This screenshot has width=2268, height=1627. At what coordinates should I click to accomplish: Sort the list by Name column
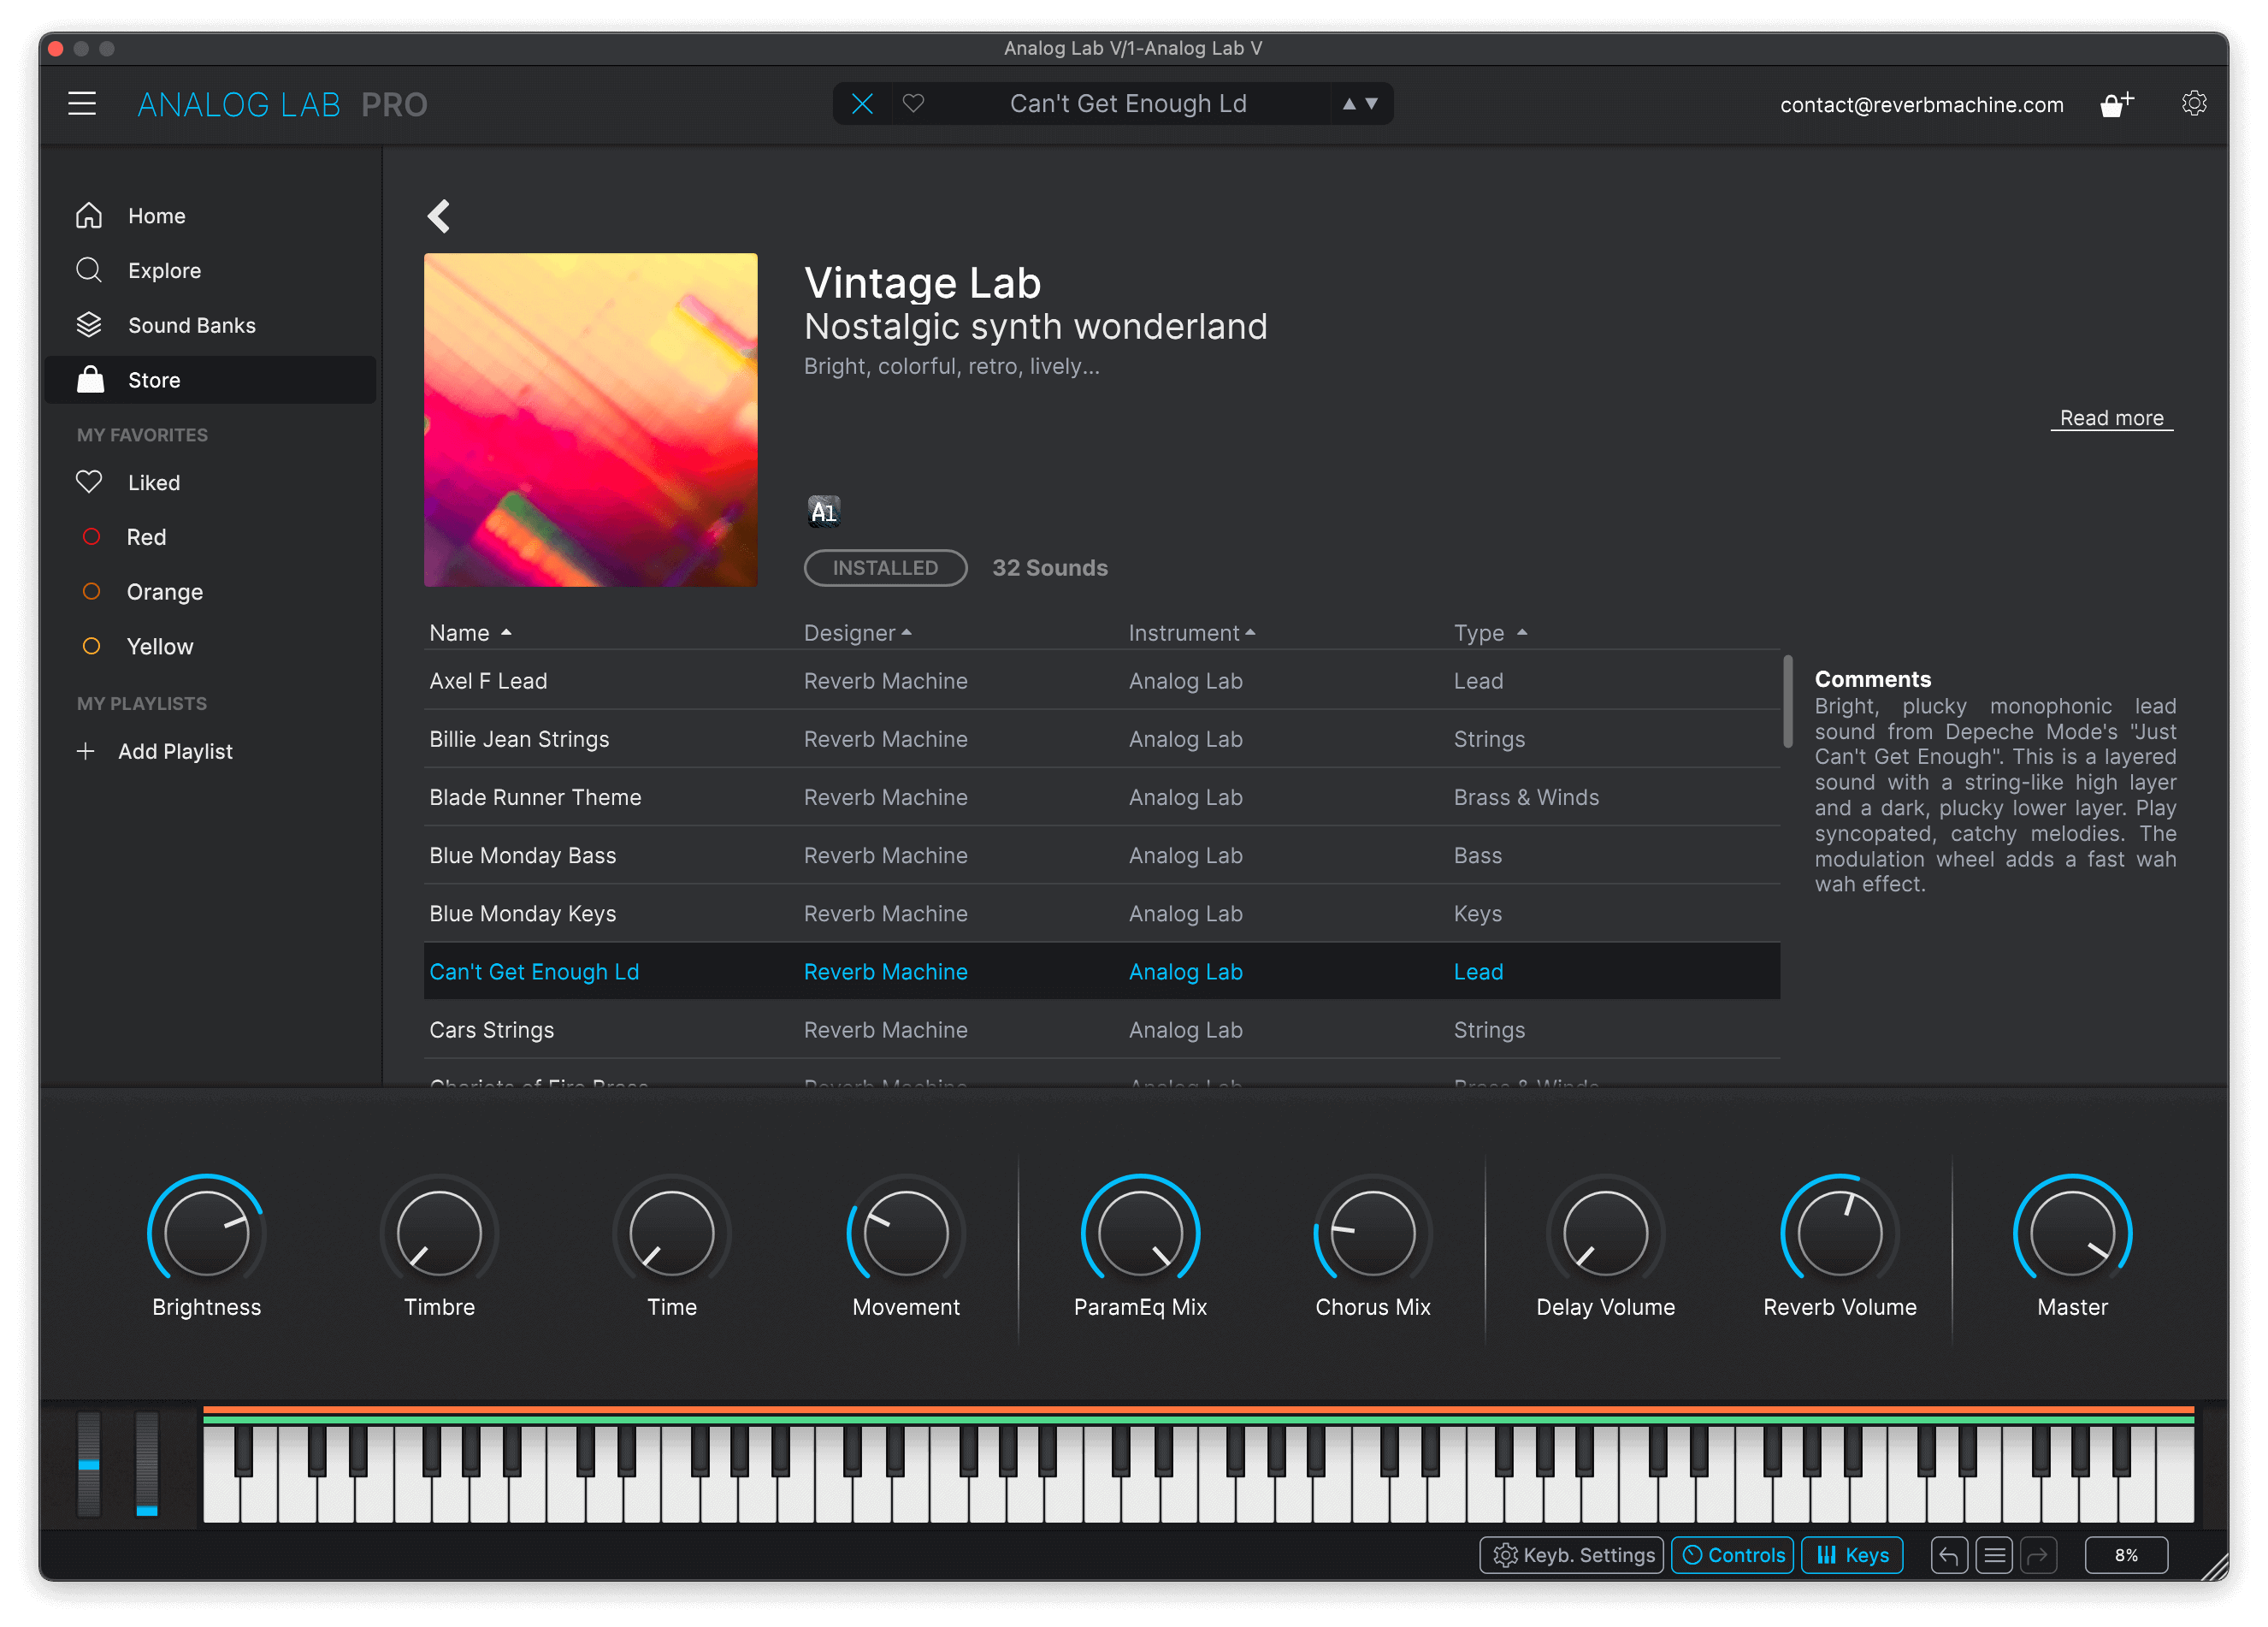coord(470,633)
